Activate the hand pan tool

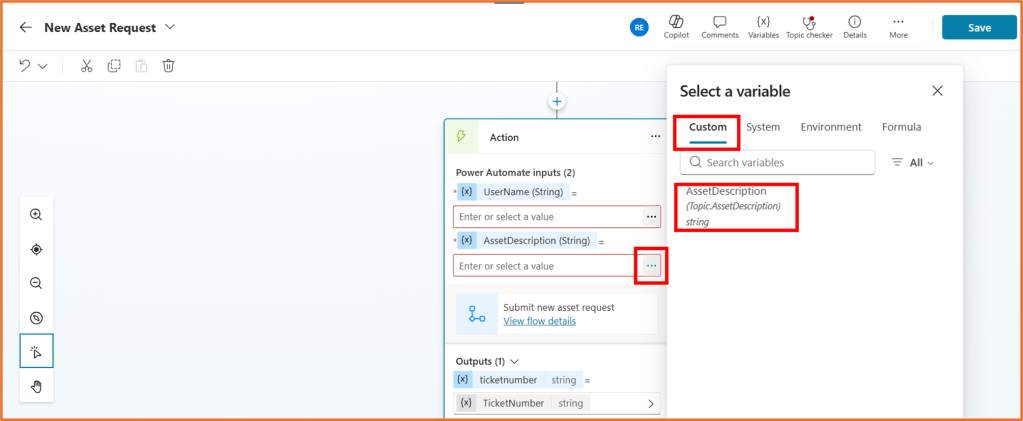(37, 386)
